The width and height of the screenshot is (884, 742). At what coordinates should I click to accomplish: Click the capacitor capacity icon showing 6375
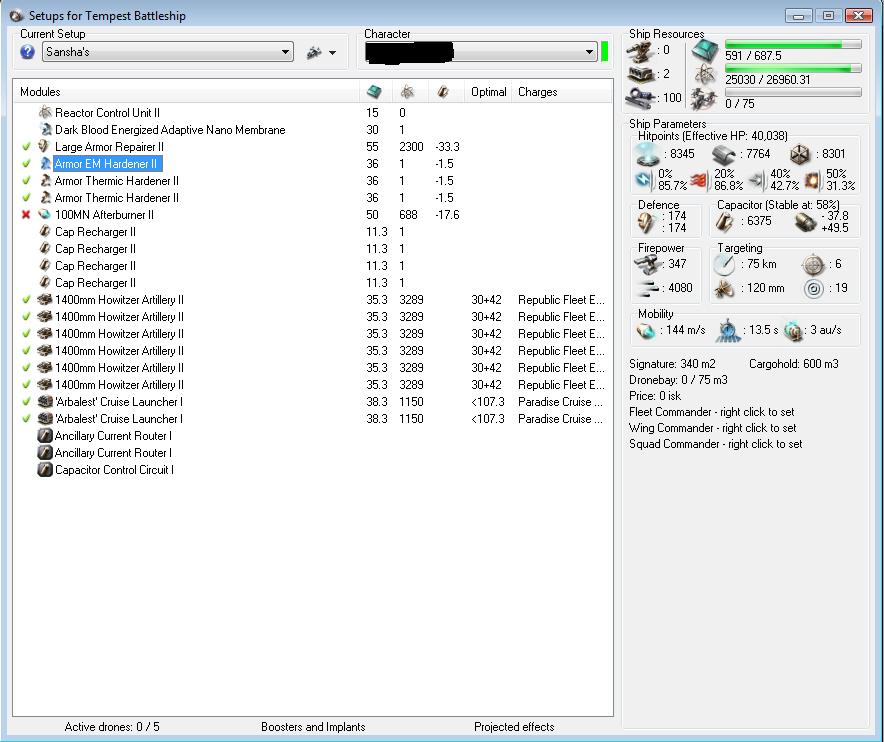tap(724, 222)
